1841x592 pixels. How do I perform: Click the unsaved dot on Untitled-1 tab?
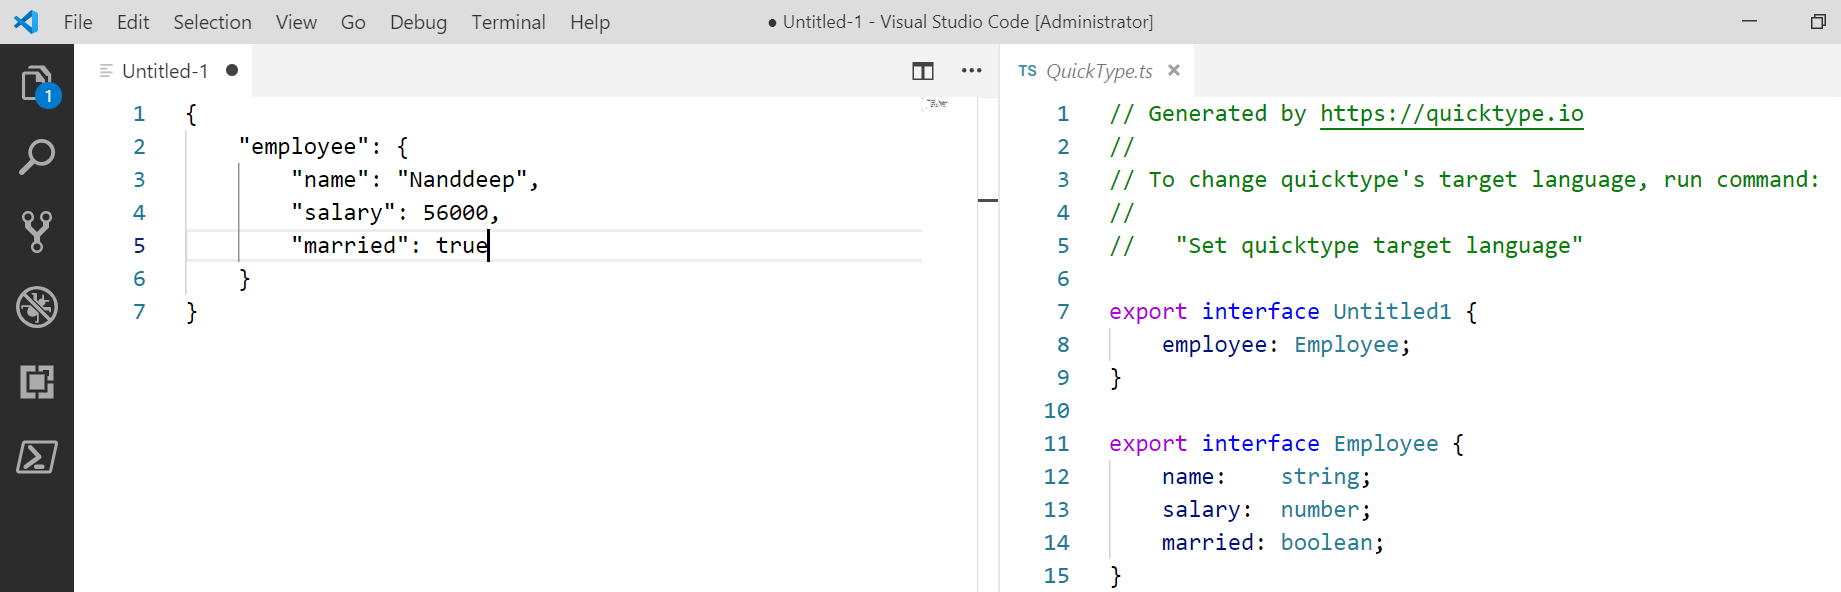click(x=232, y=70)
